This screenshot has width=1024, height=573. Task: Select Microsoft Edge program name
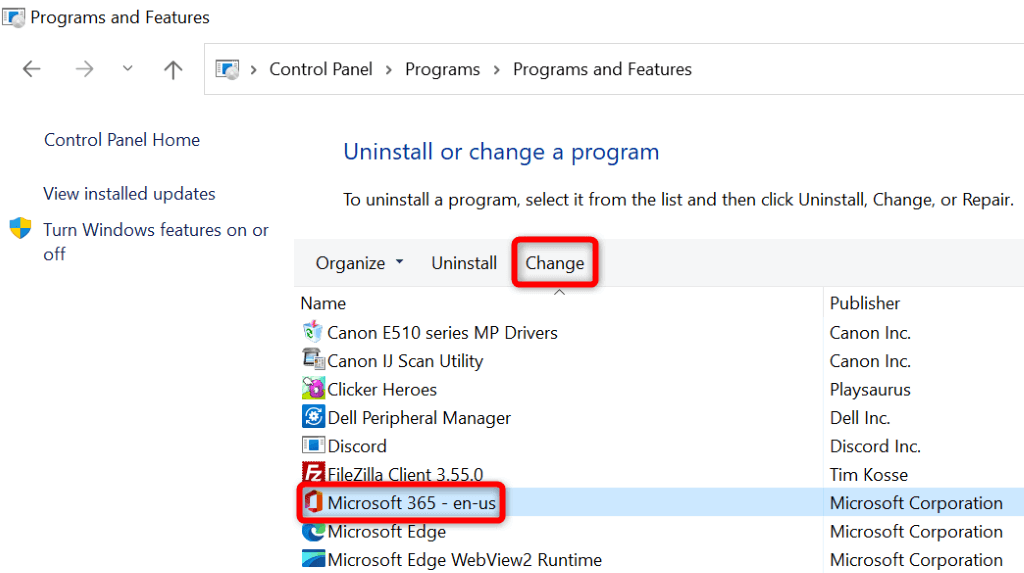coord(387,531)
